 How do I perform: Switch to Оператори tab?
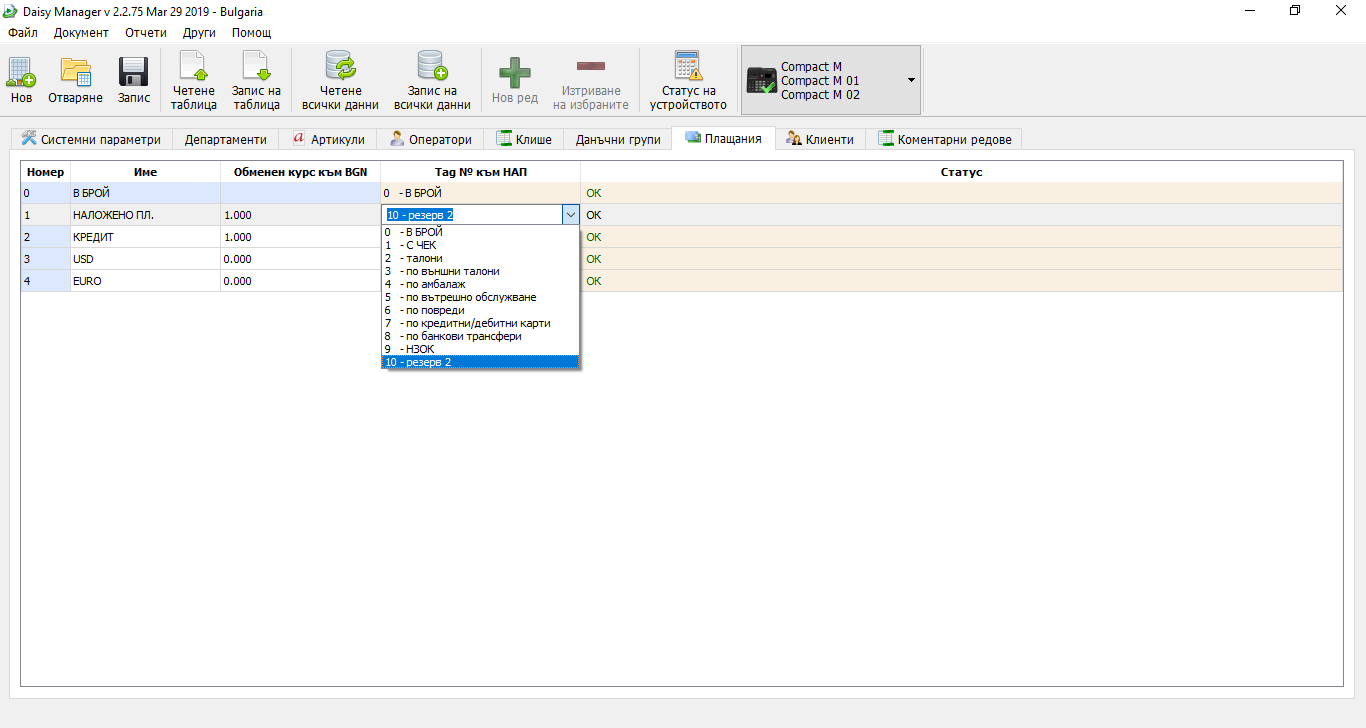(x=431, y=139)
